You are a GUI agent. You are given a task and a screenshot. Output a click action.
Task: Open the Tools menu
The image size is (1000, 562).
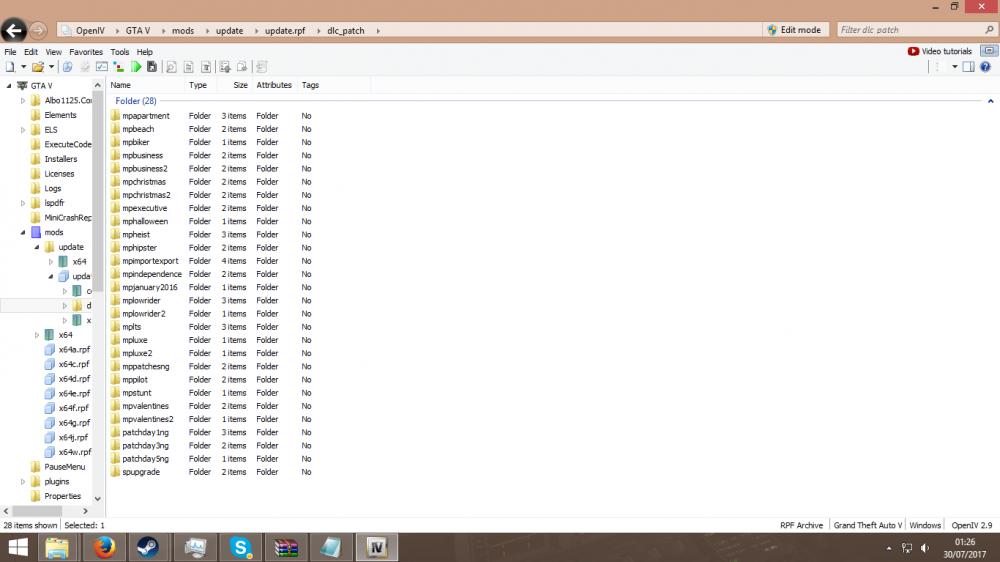point(119,52)
